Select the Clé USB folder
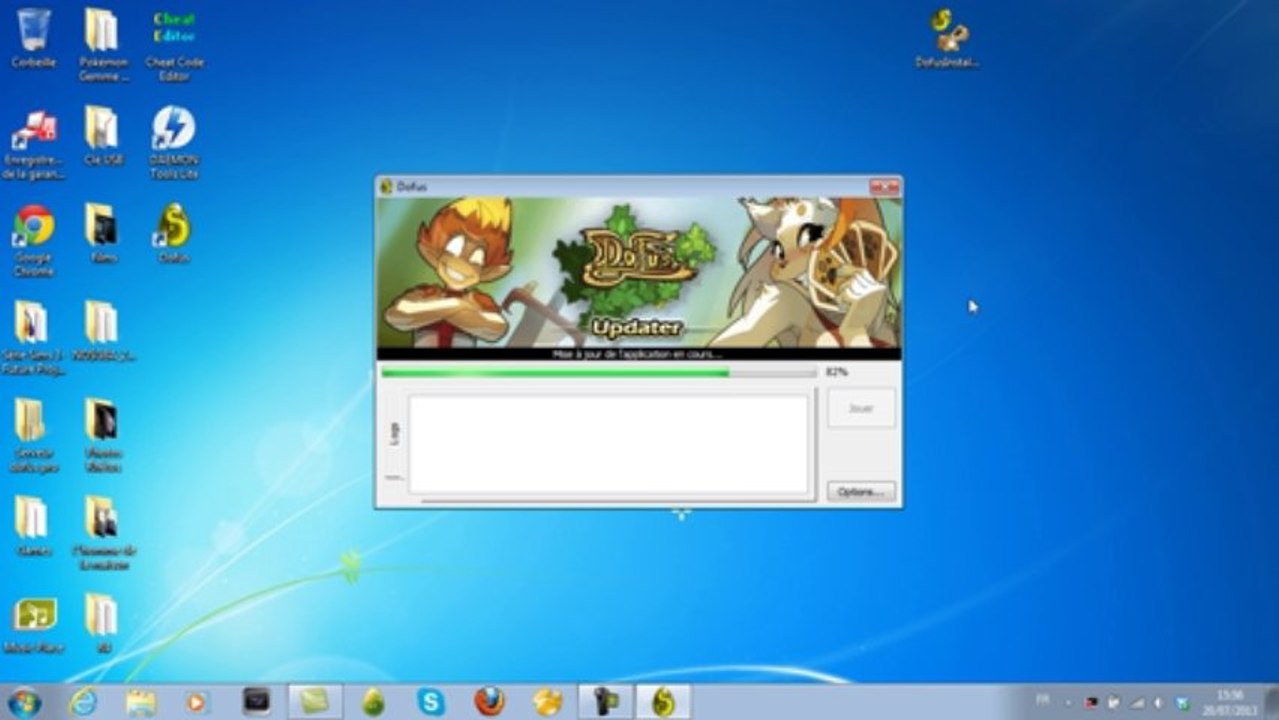 pos(102,136)
